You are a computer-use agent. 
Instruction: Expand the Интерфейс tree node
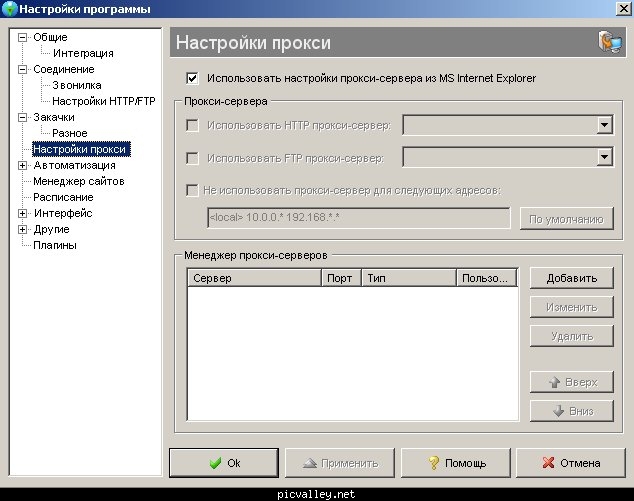(x=23, y=214)
